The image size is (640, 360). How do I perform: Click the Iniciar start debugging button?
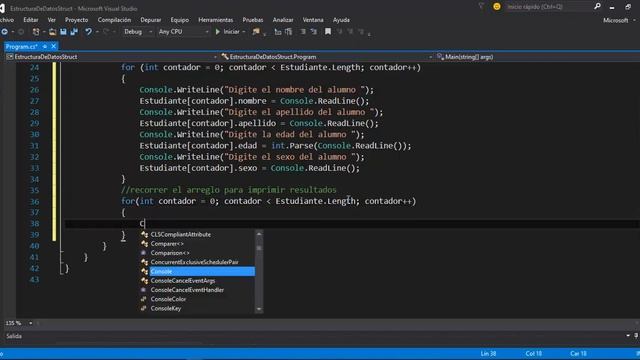pos(227,31)
